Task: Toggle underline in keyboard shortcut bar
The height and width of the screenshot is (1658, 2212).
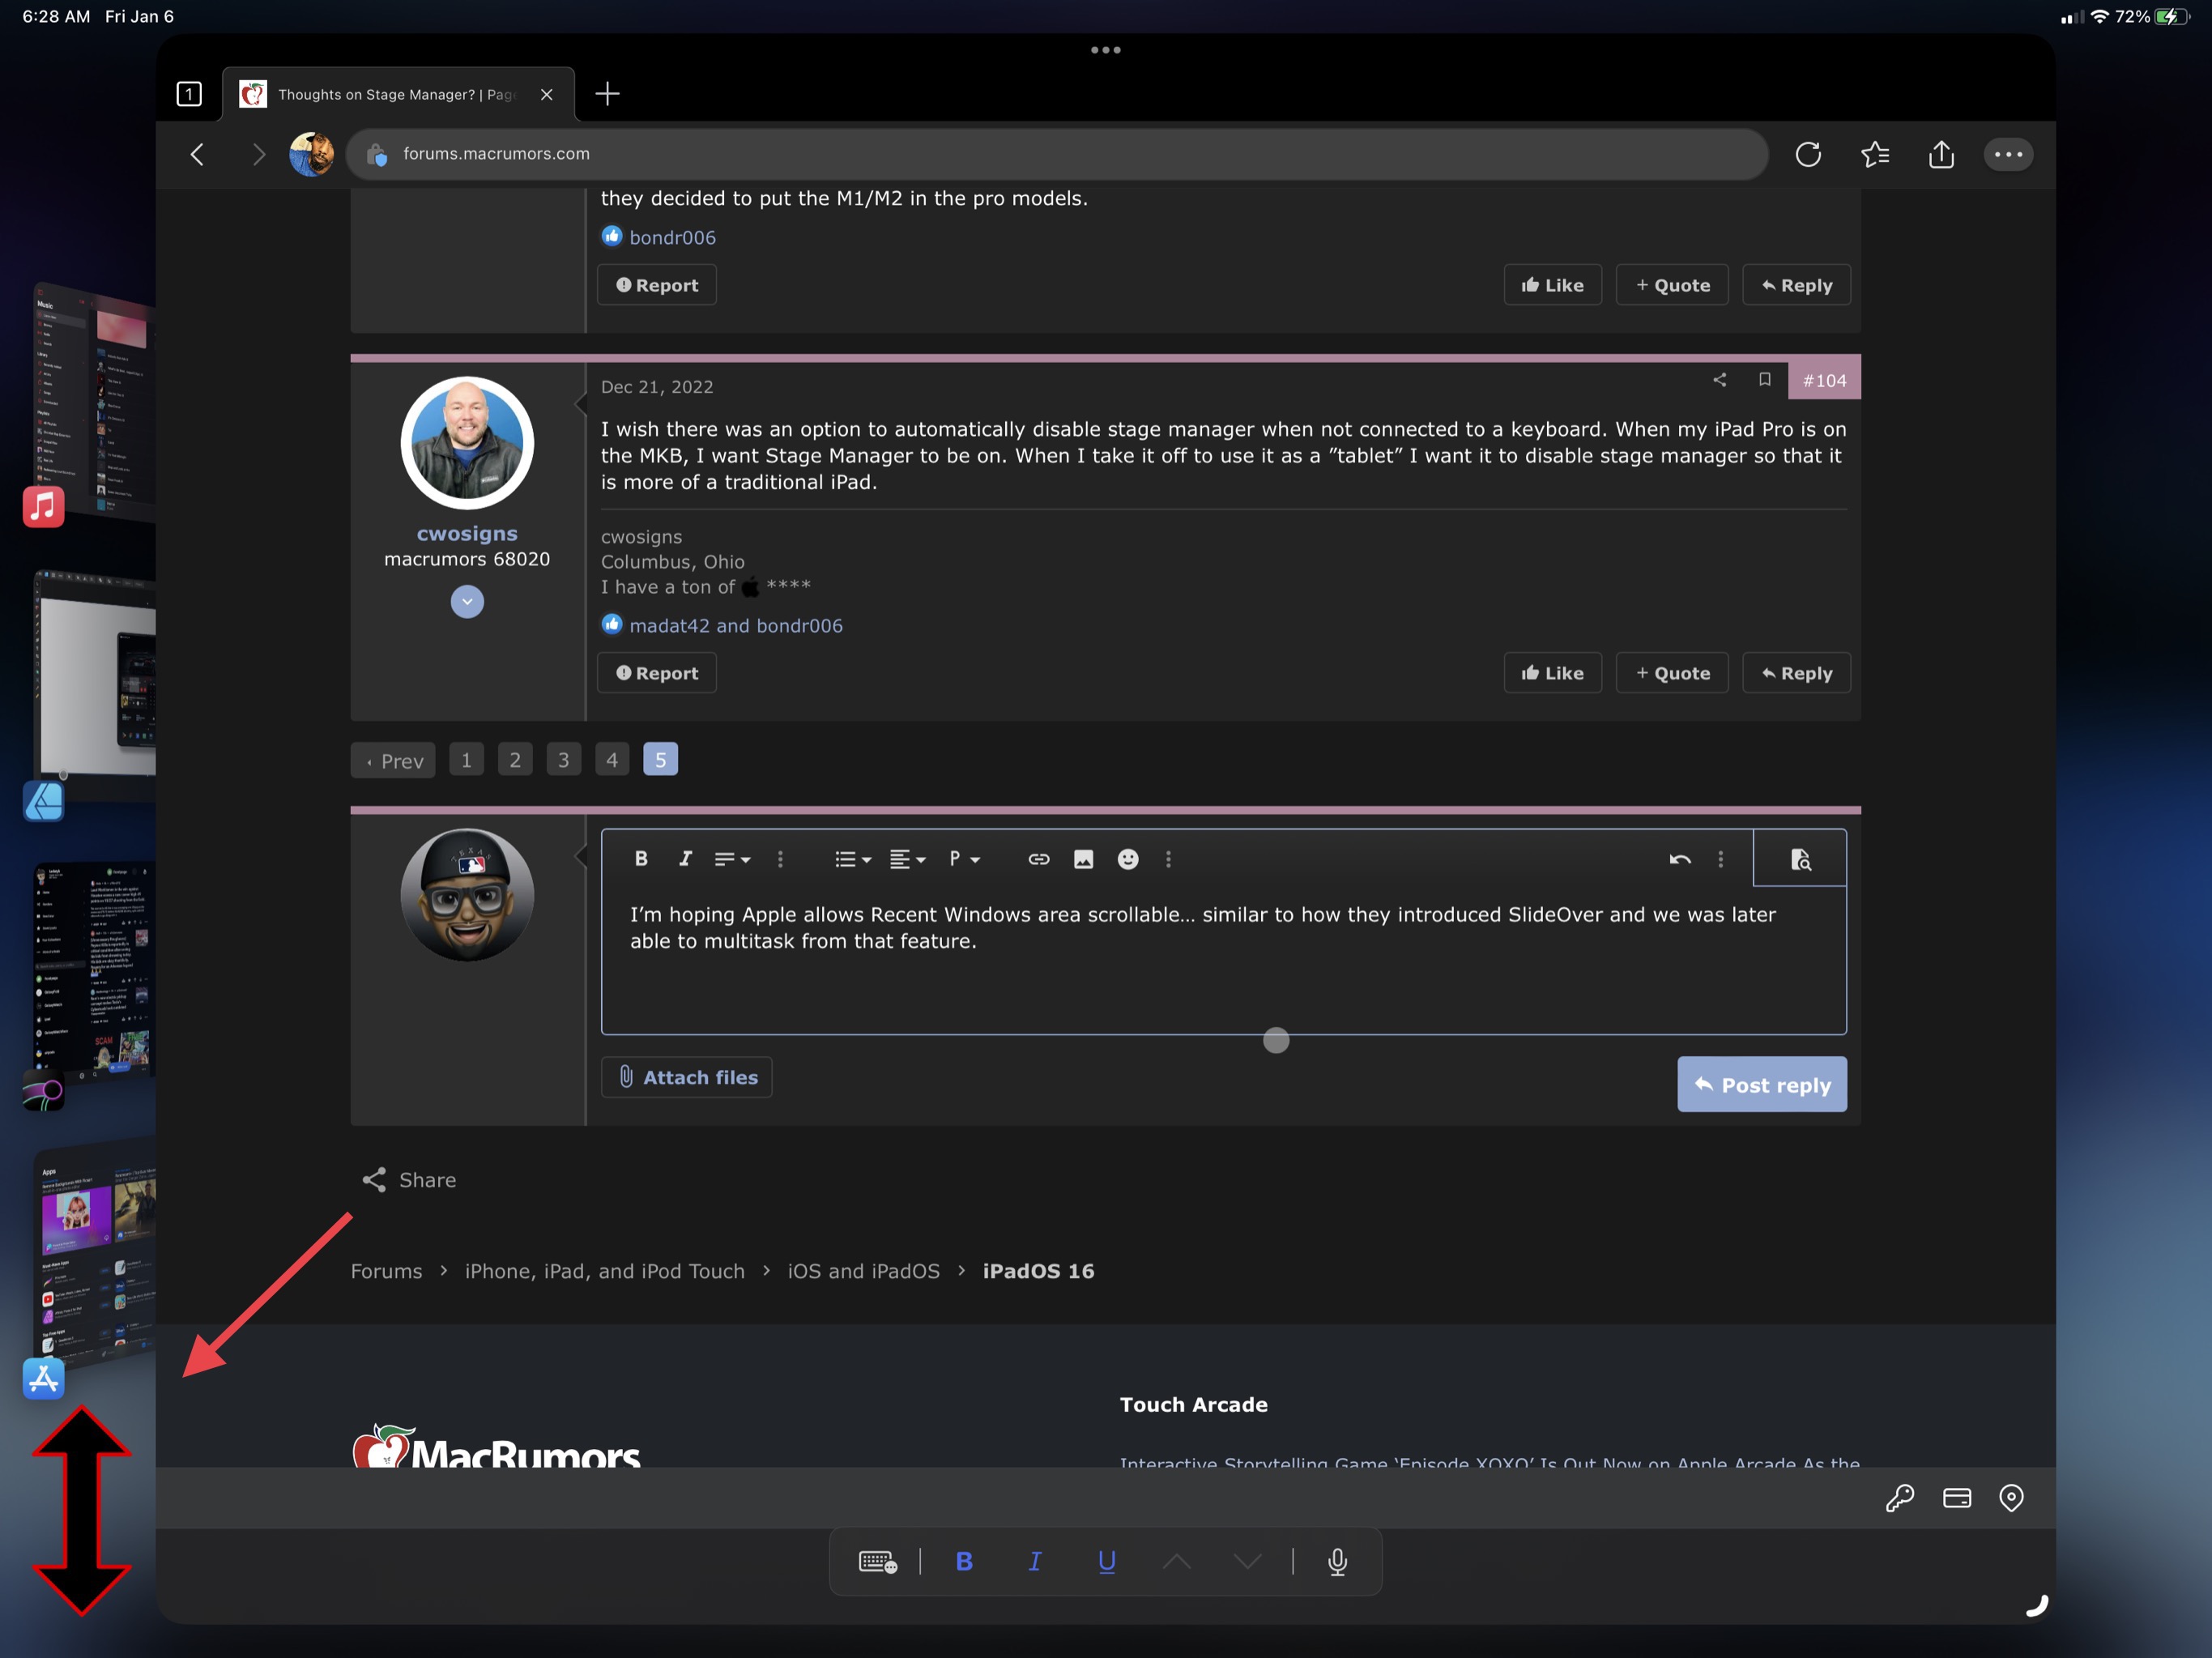Action: click(1106, 1561)
